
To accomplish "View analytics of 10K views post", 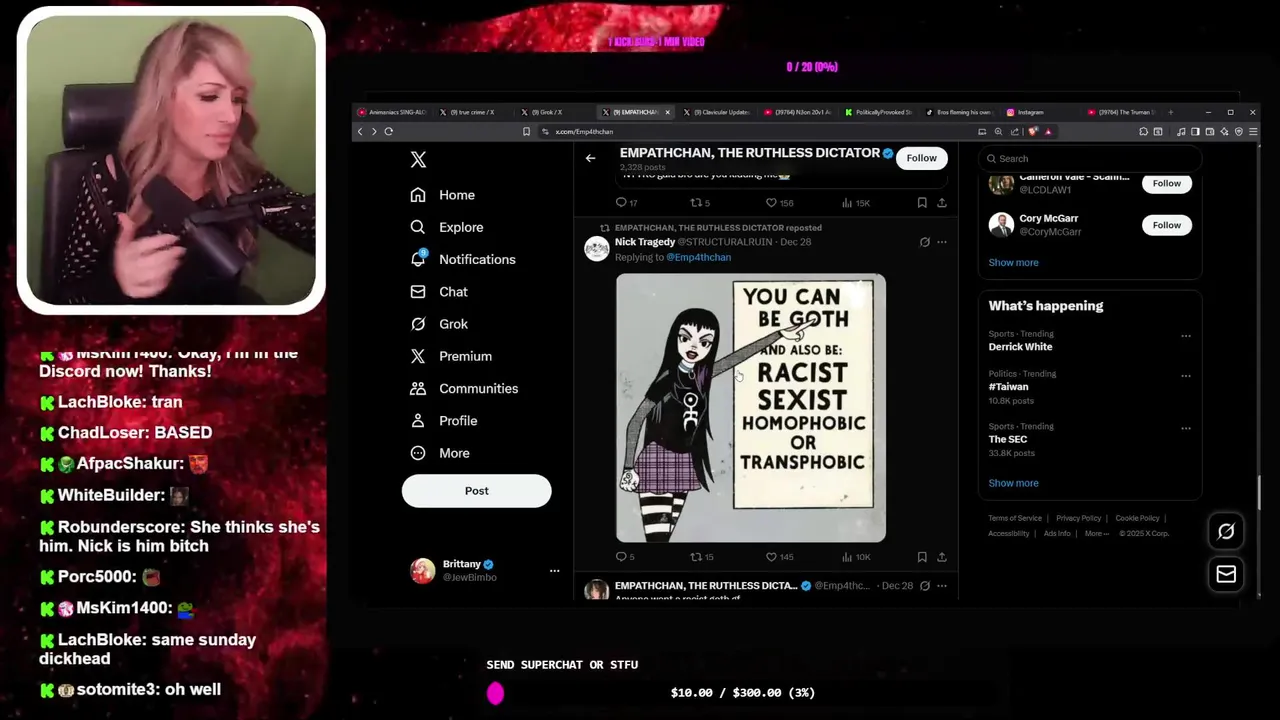I will 856,557.
